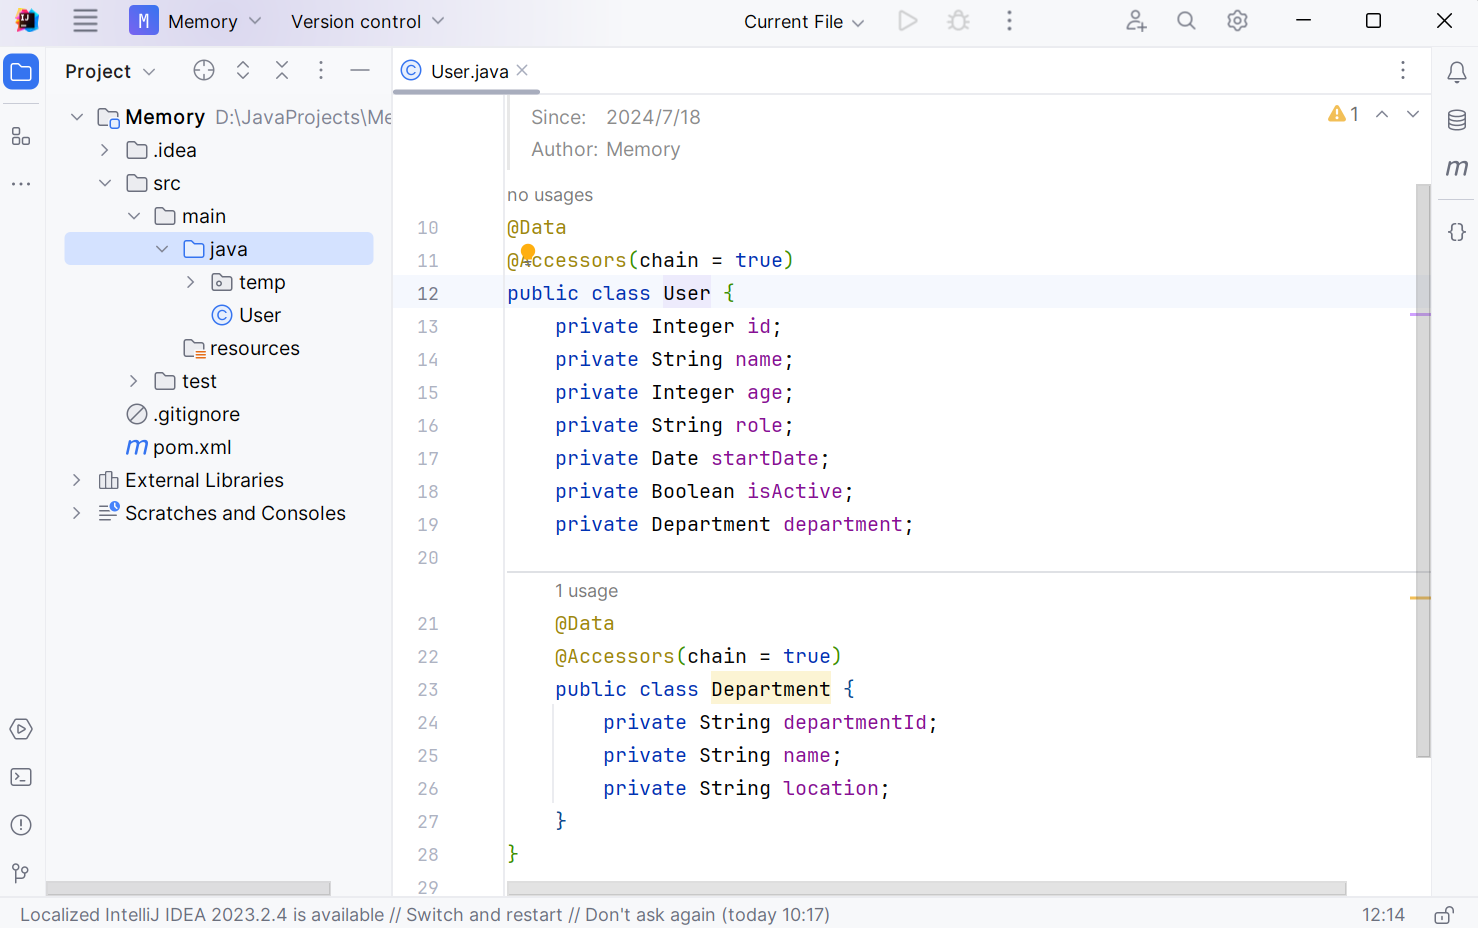Open editor tabs options menu
The width and height of the screenshot is (1478, 928).
tap(1403, 70)
